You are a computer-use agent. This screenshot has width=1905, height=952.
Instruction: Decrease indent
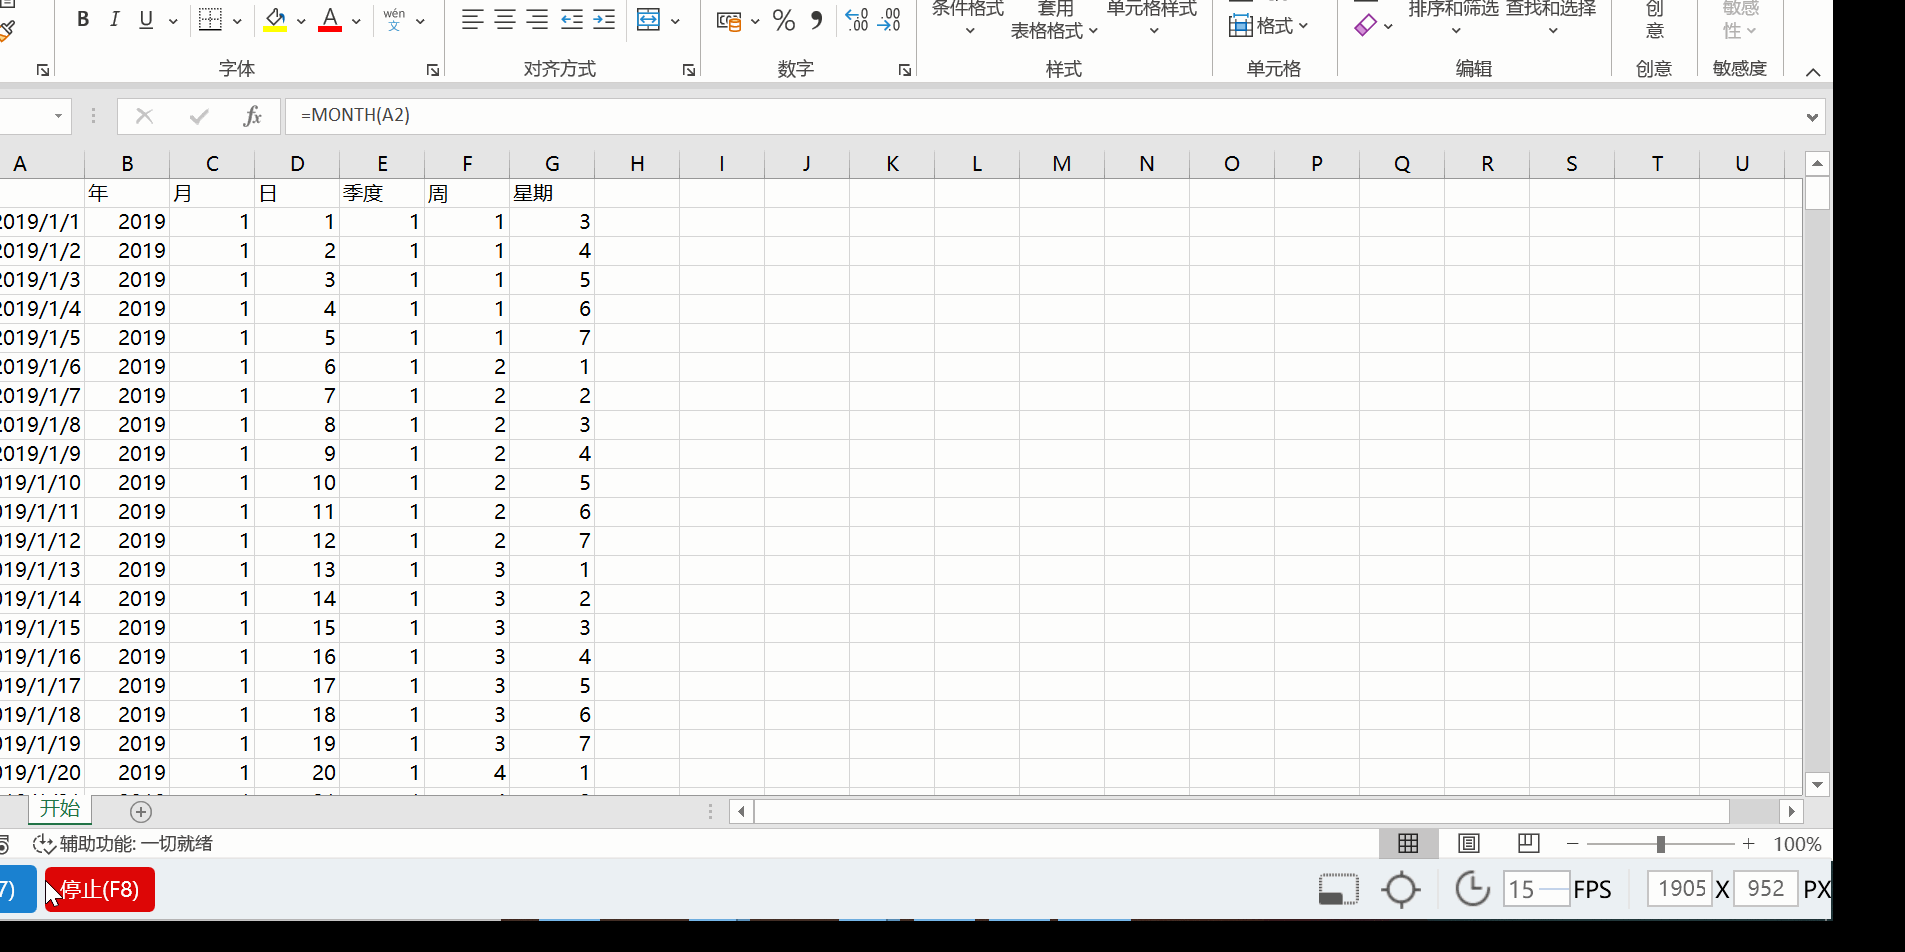(x=571, y=20)
